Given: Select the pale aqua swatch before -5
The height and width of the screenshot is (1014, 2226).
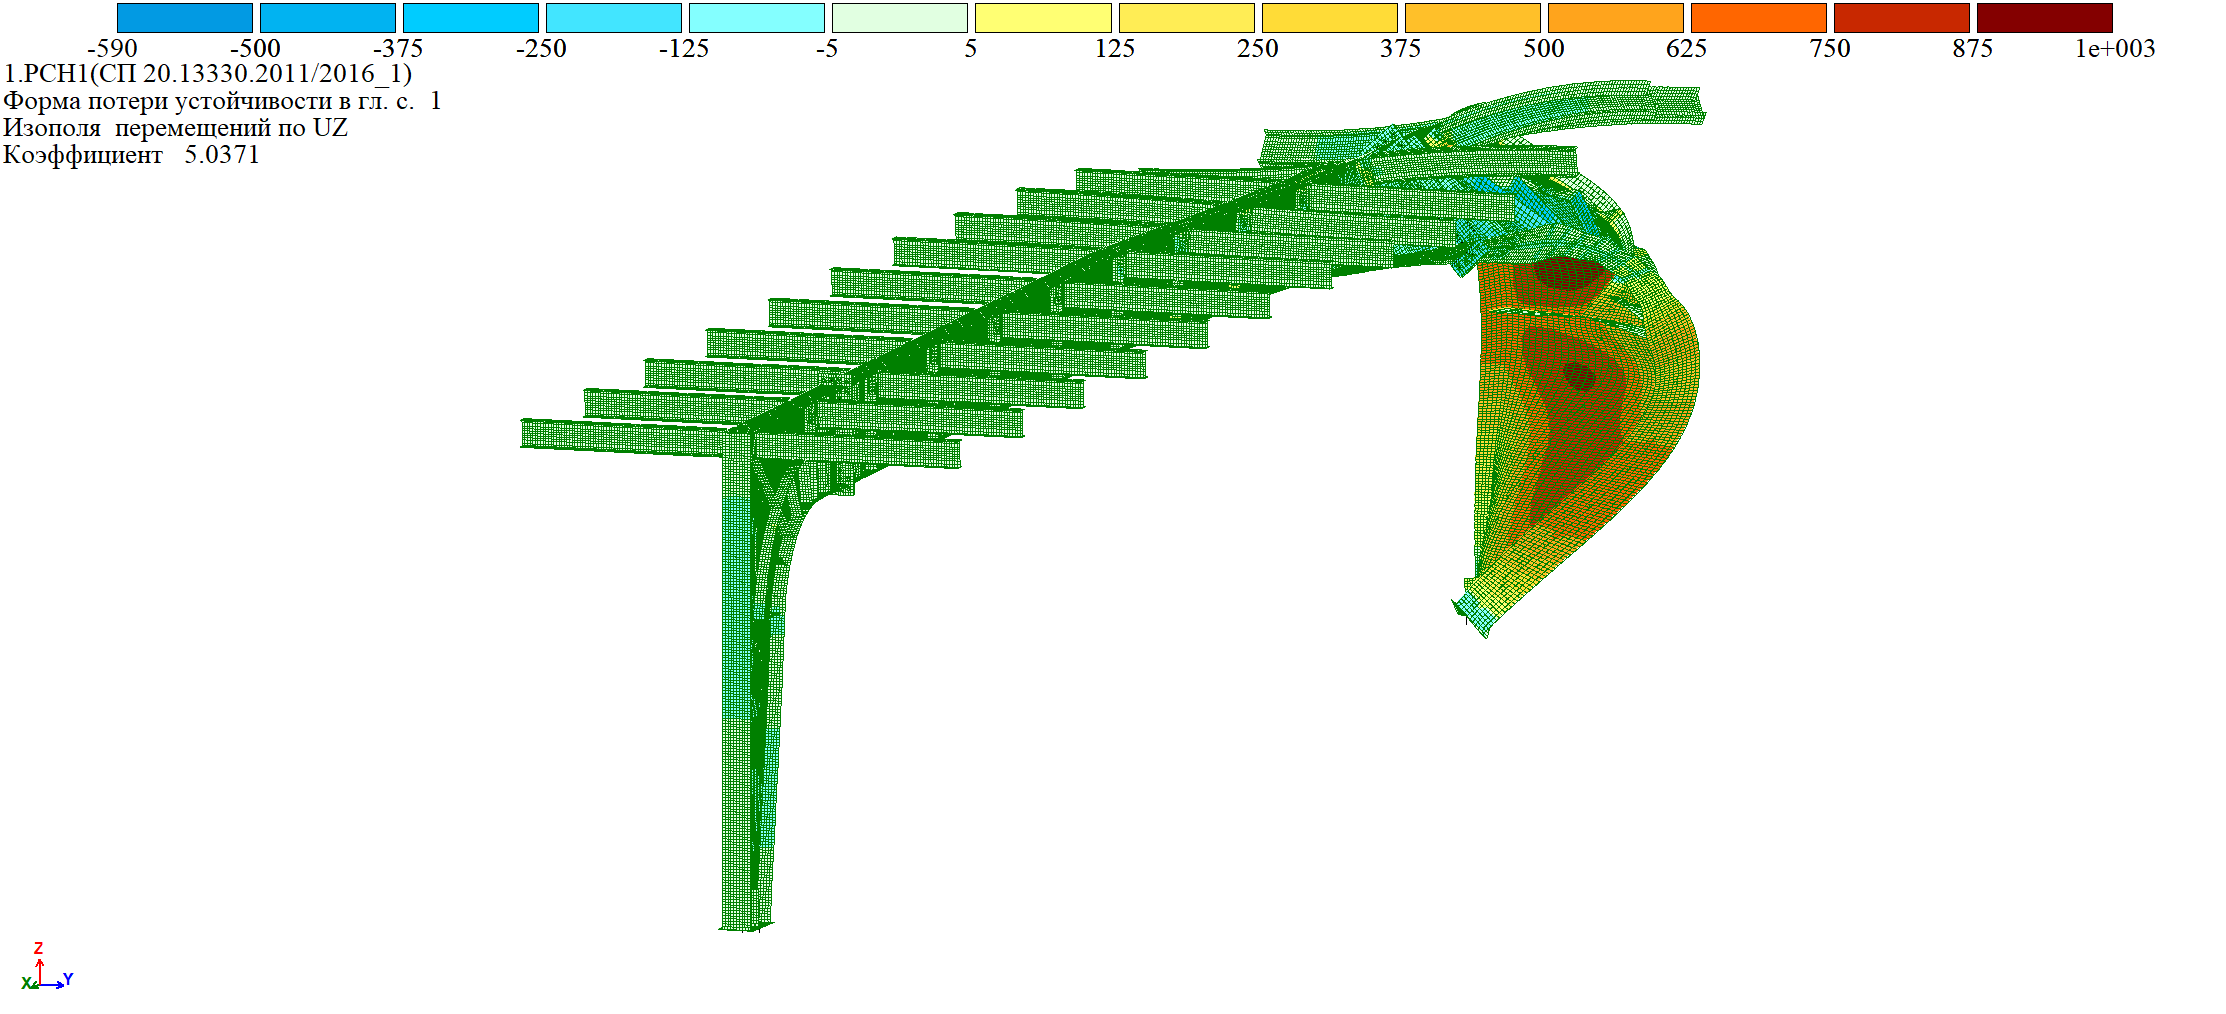Looking at the screenshot, I should click(x=757, y=18).
